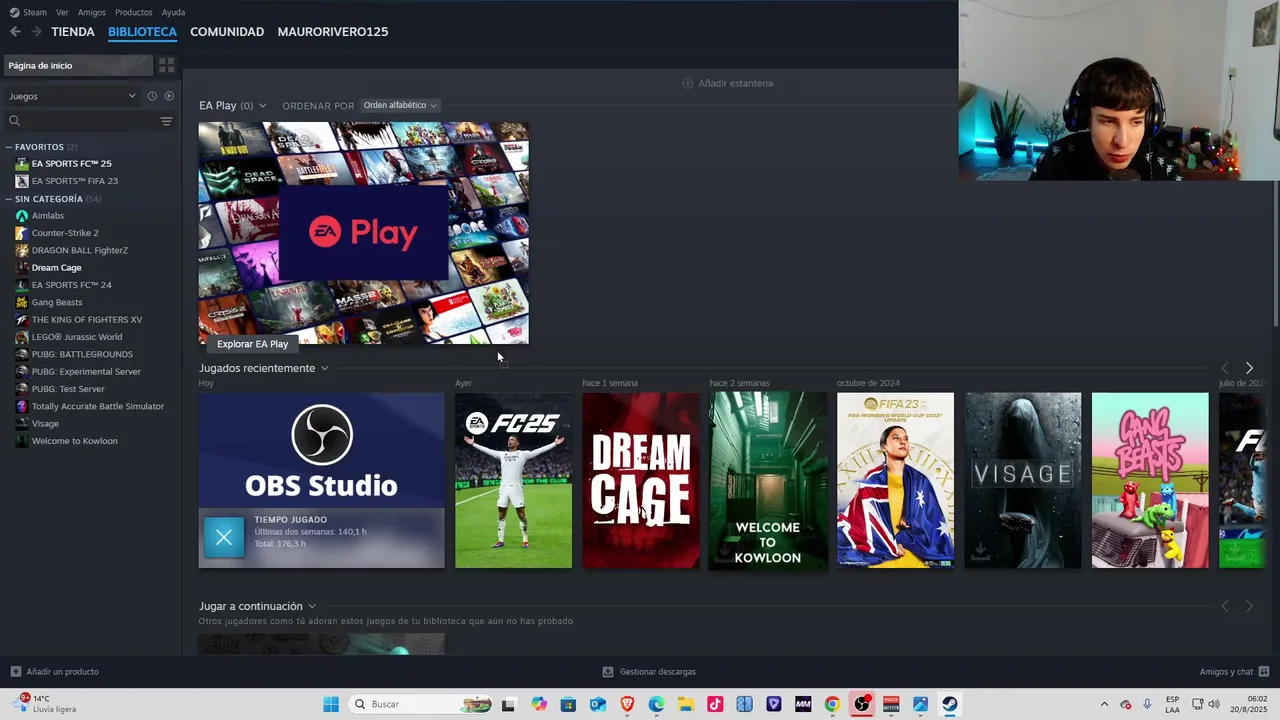This screenshot has height=720, width=1280.
Task: Open Aimlabs from the game list
Action: [47, 216]
